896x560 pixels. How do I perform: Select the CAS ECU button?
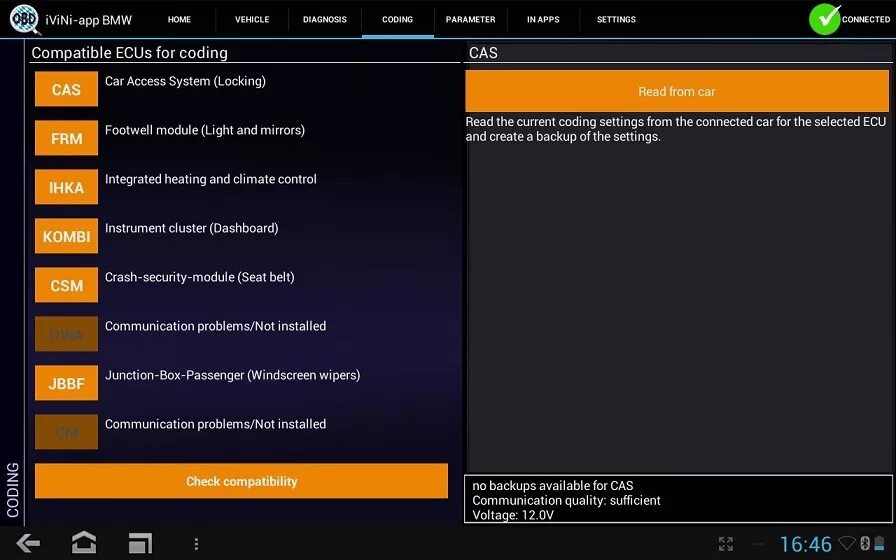pos(66,89)
